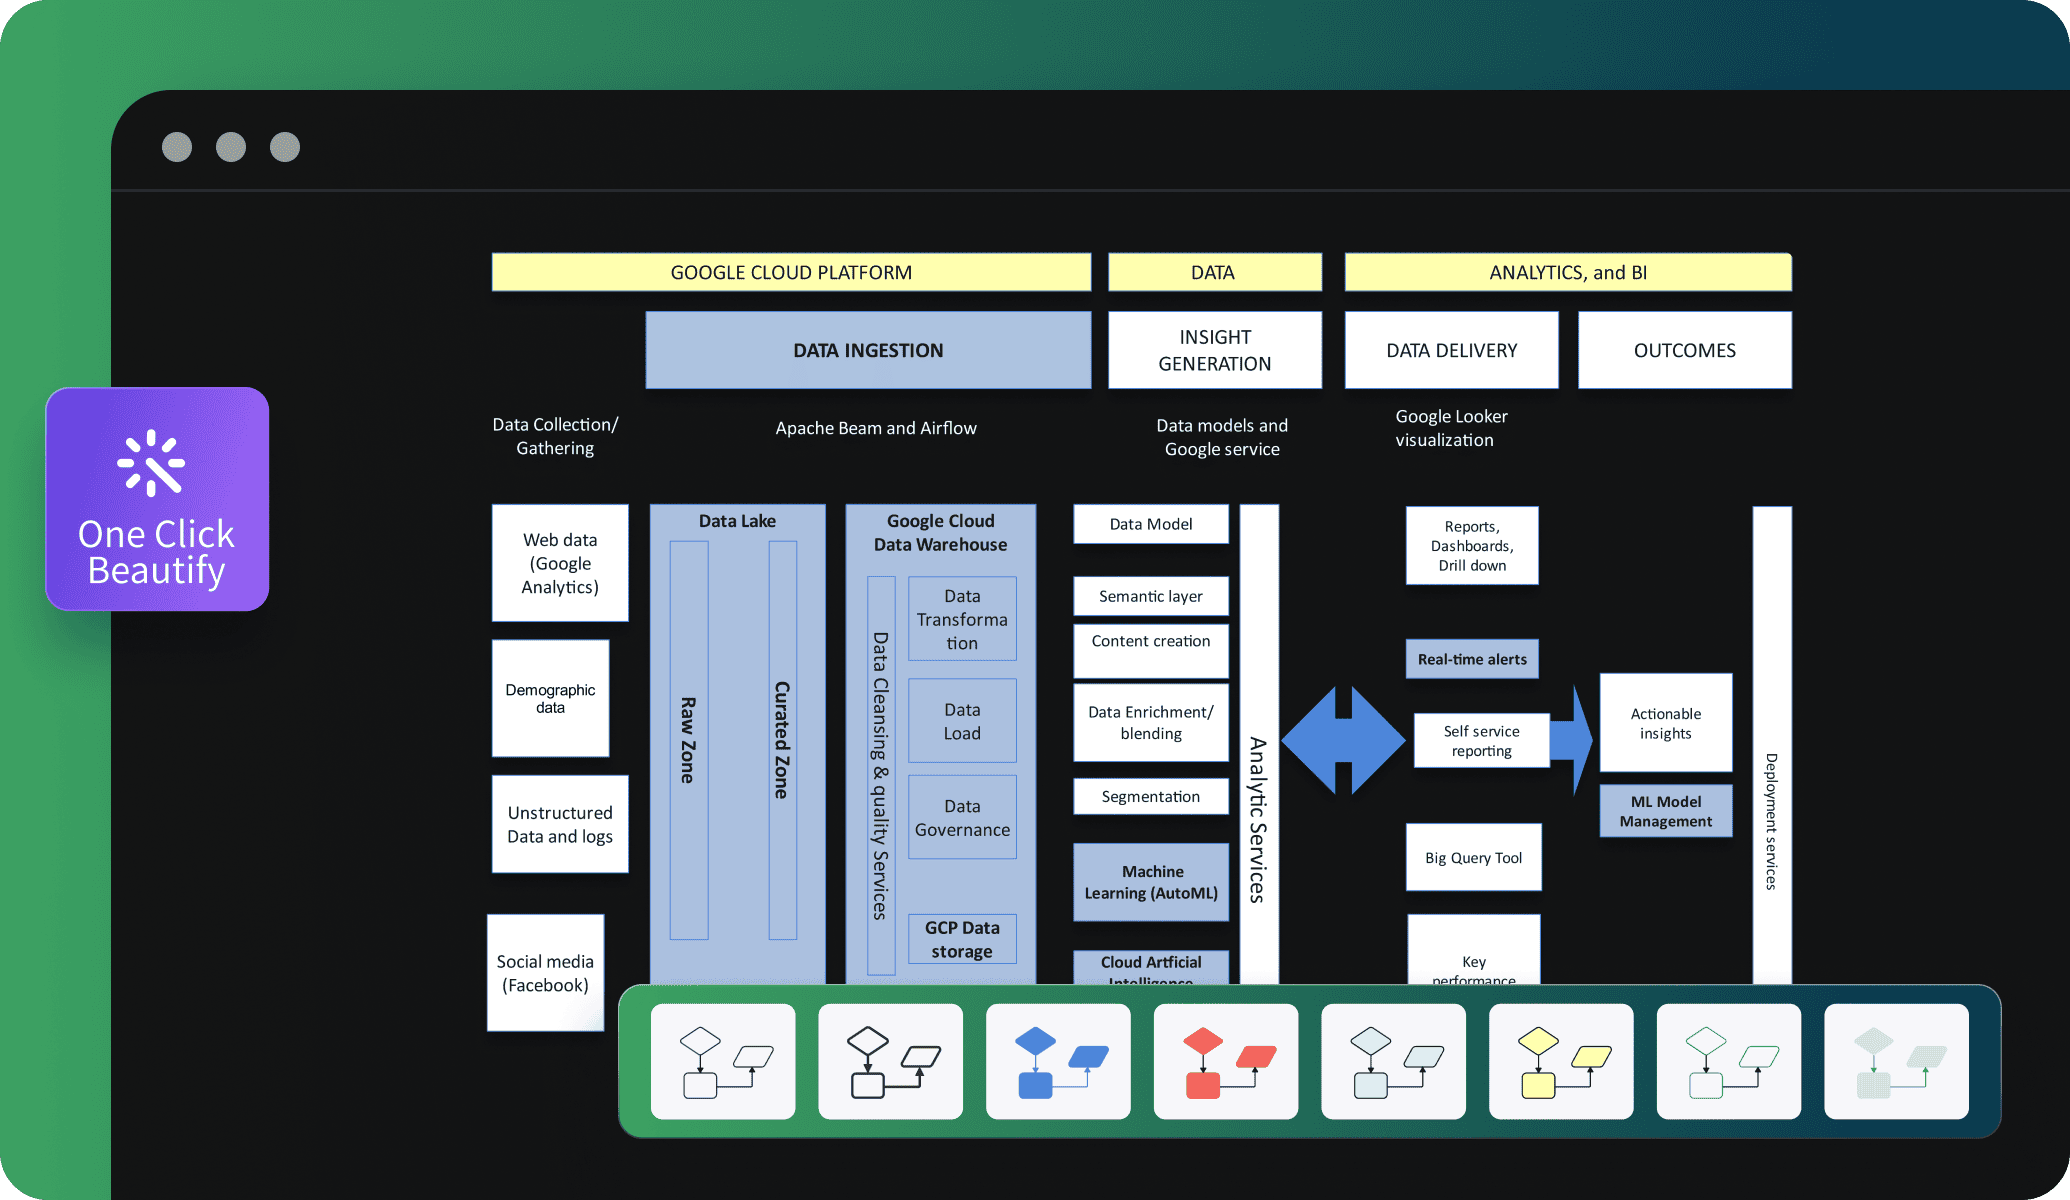The height and width of the screenshot is (1200, 2070).
Task: Click 'Data models and Google service' text
Action: pos(1222,437)
